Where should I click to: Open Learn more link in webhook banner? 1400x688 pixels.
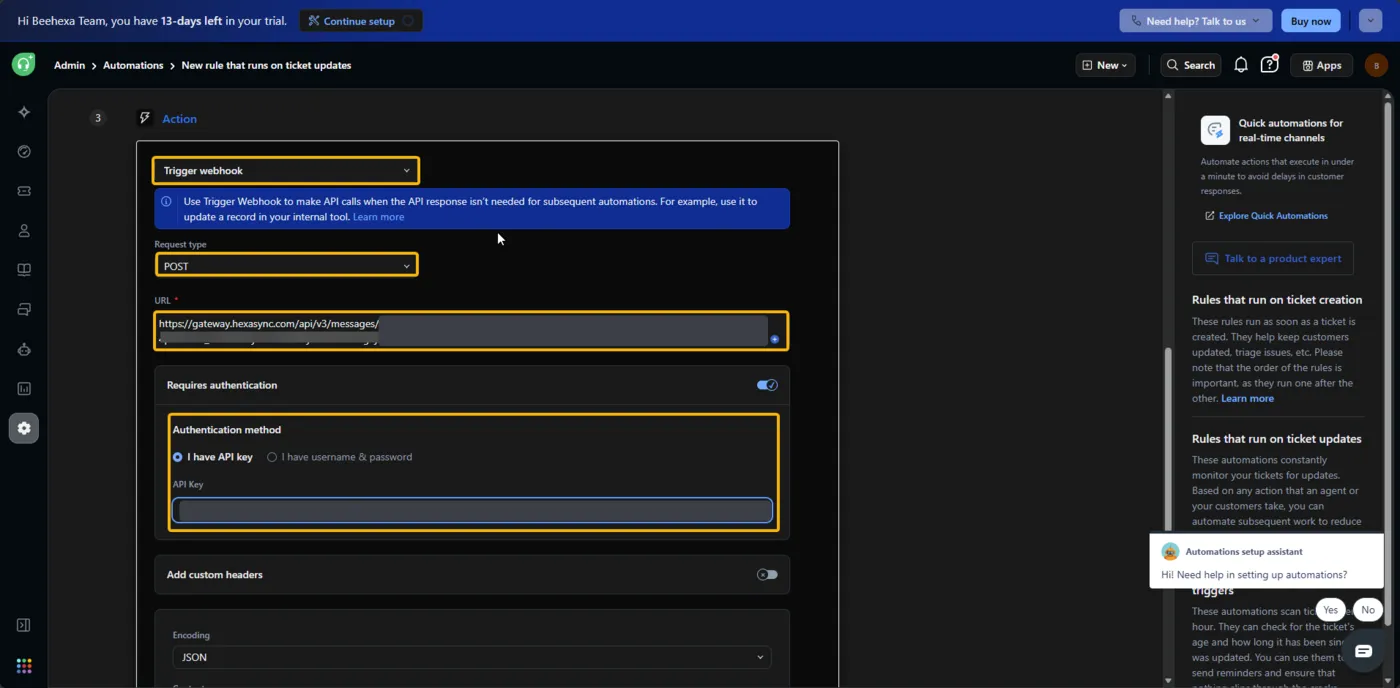point(378,217)
